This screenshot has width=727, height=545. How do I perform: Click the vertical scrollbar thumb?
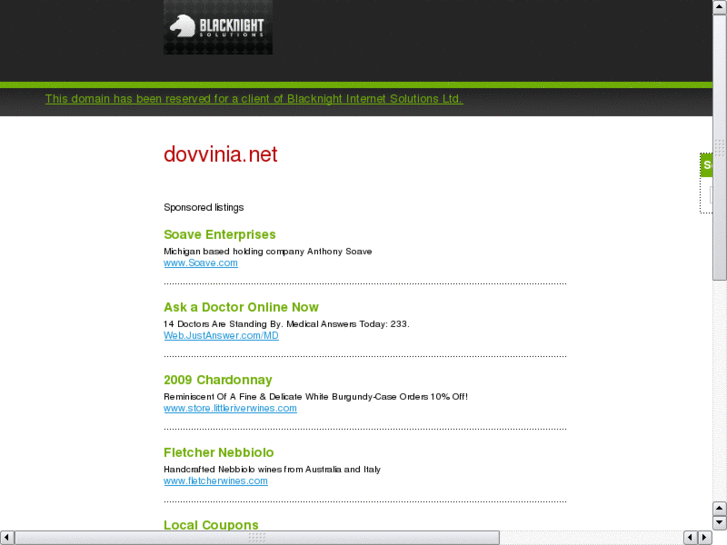(719, 147)
